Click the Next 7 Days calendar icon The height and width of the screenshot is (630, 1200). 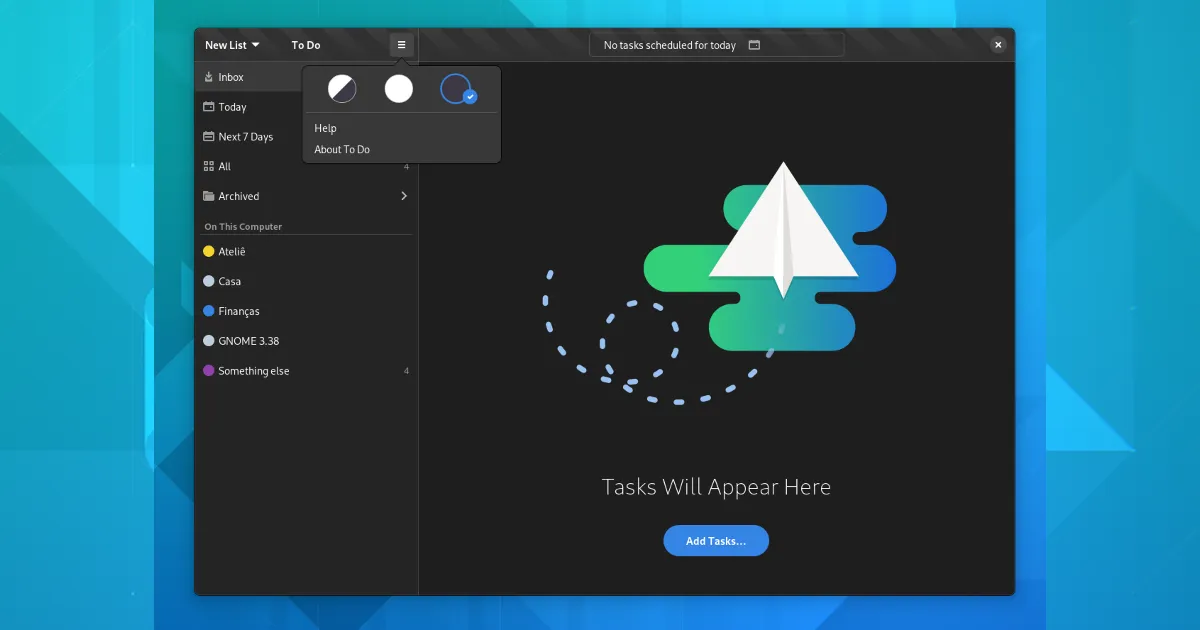click(209, 137)
